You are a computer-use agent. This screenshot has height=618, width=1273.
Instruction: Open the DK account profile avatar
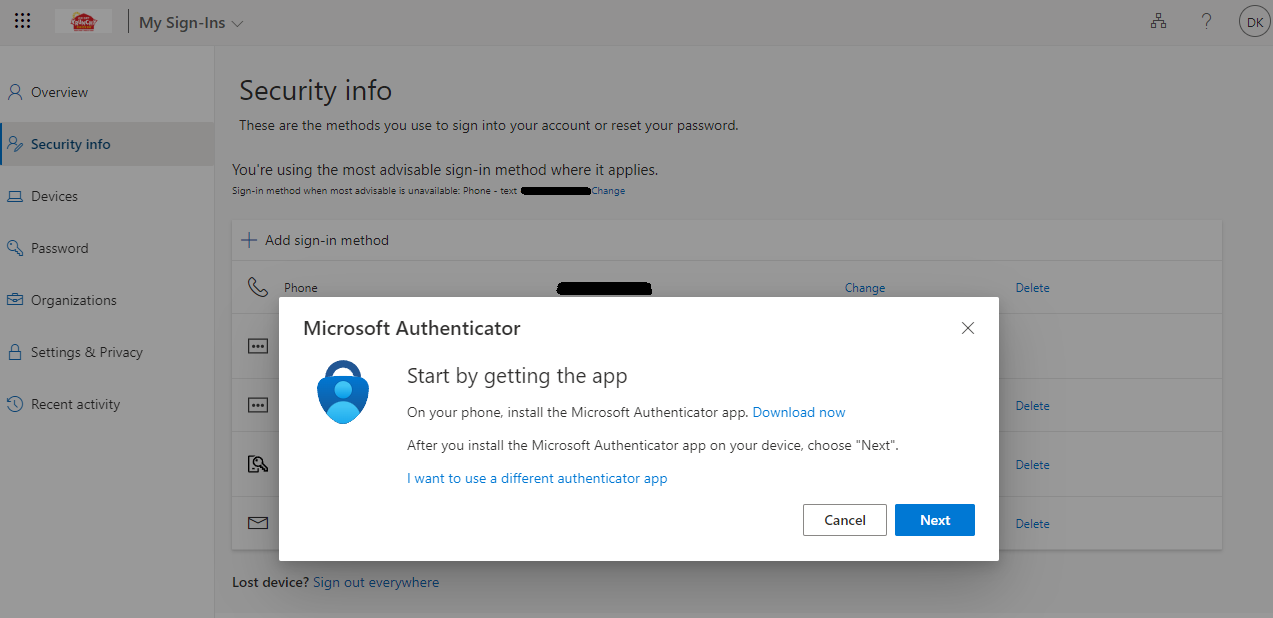click(x=1254, y=21)
